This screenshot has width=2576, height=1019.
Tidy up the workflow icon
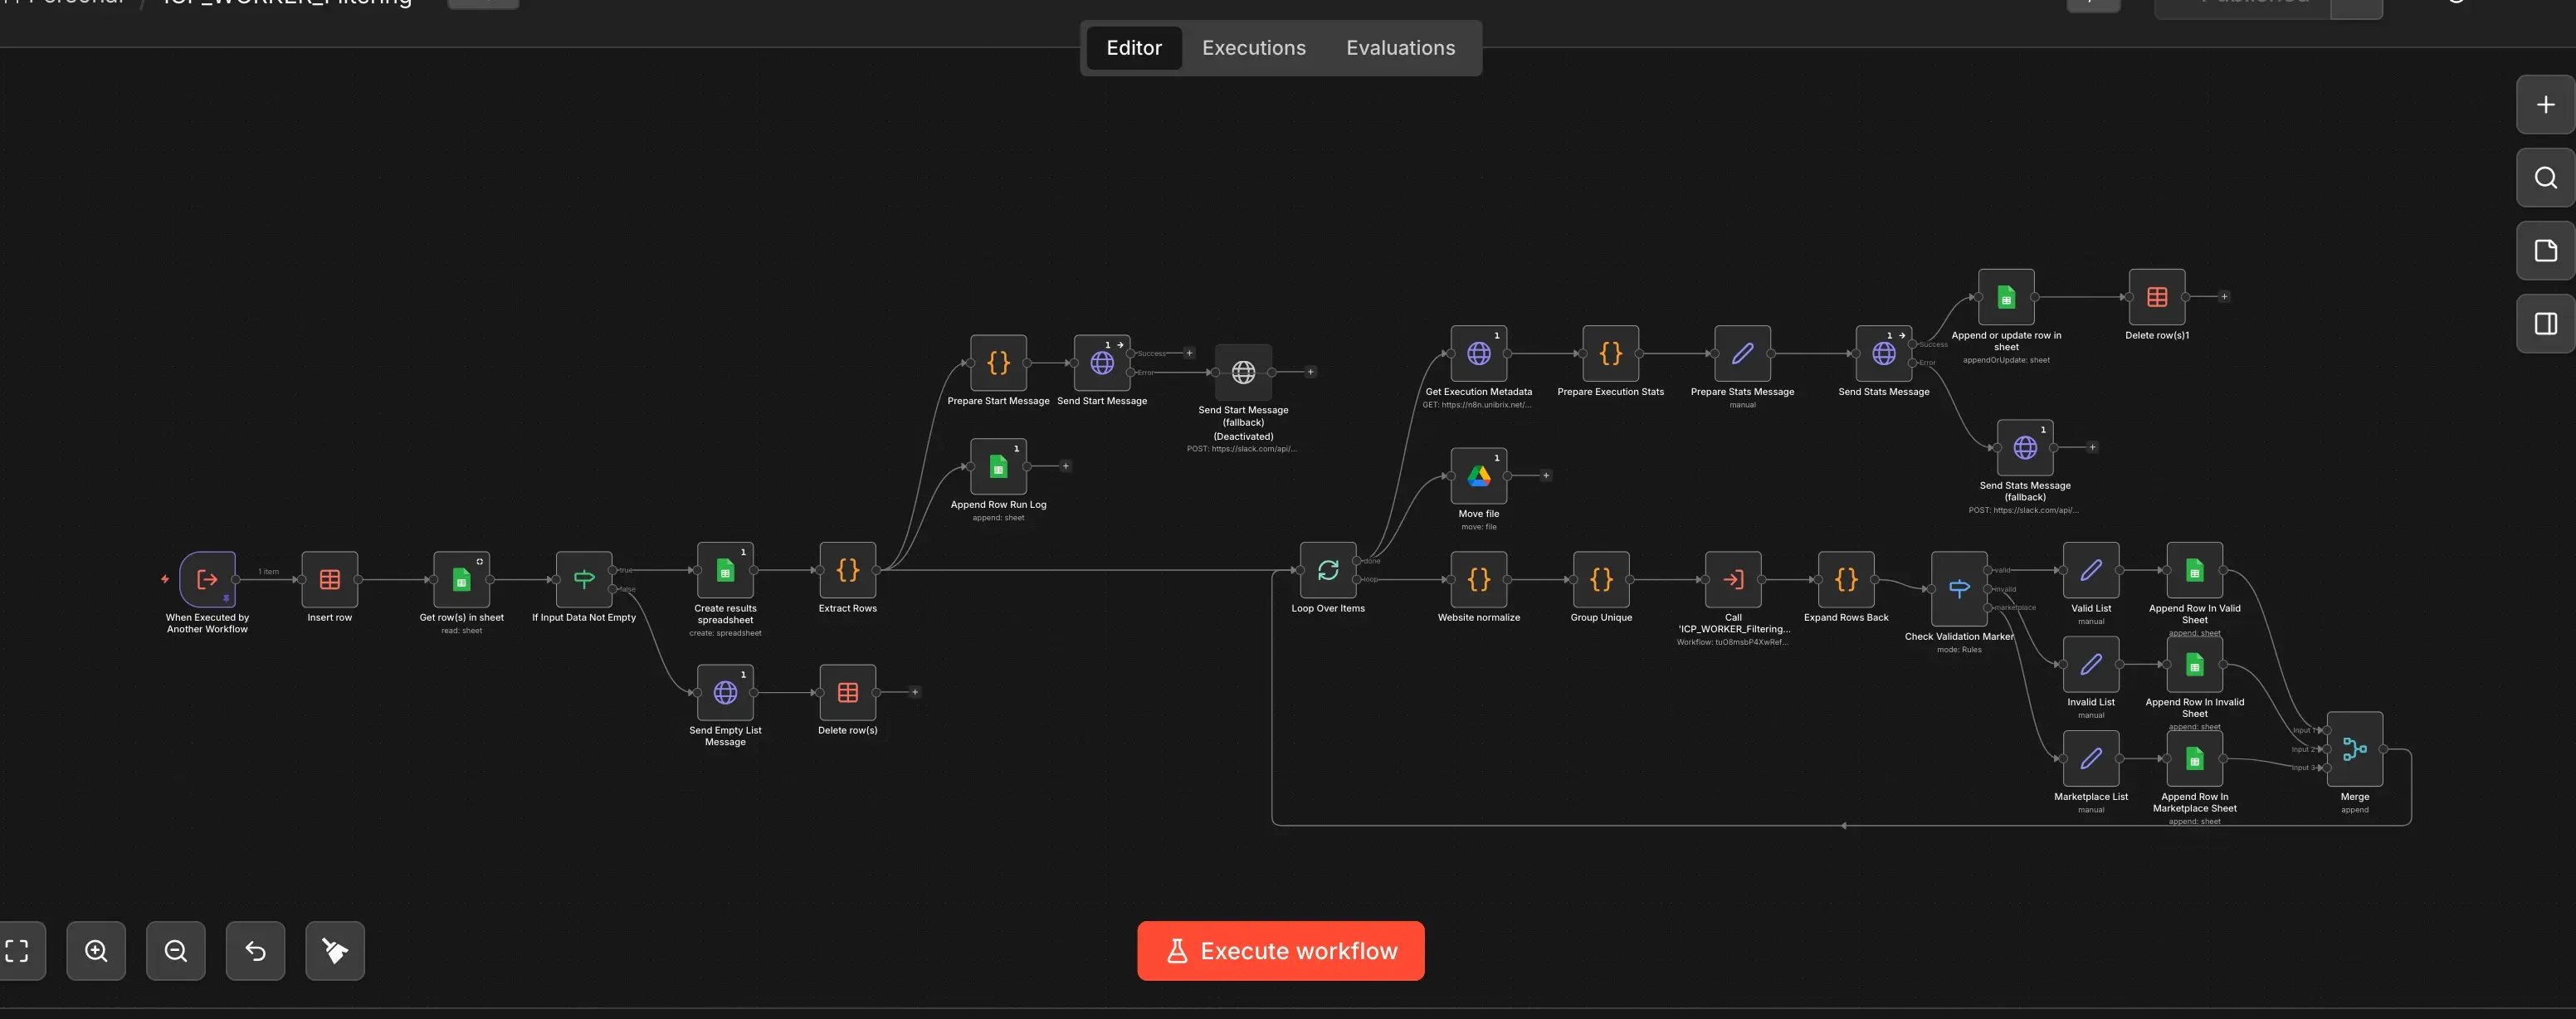click(x=335, y=950)
